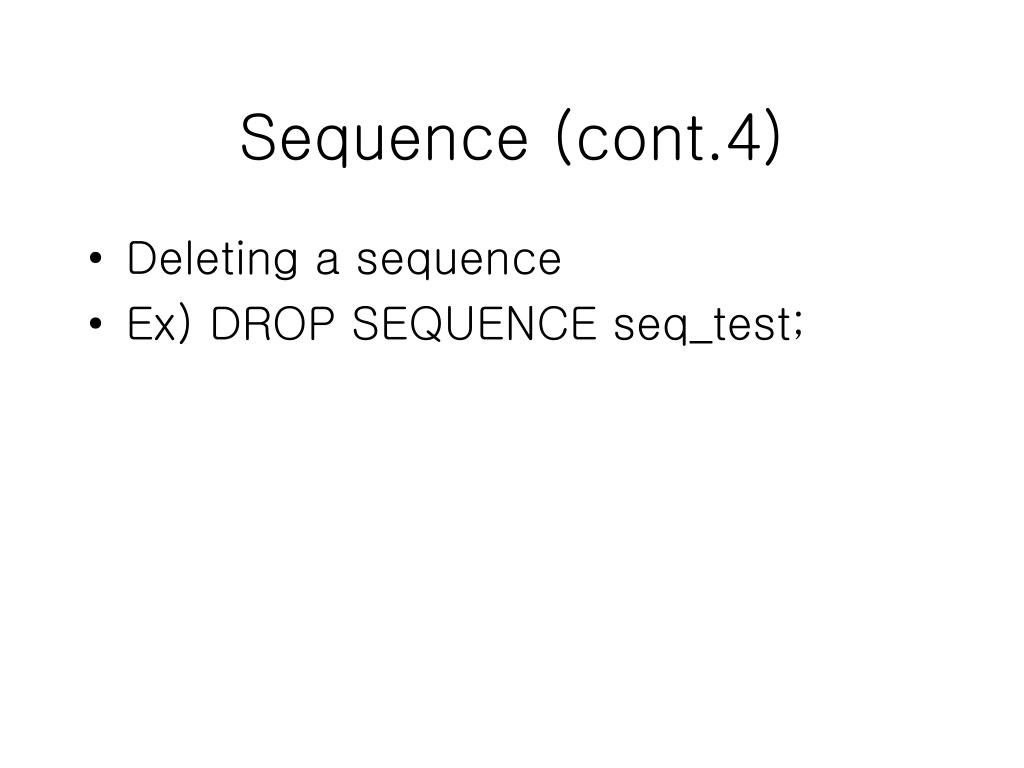Click '(cont.4)' in the slide title

668,137
